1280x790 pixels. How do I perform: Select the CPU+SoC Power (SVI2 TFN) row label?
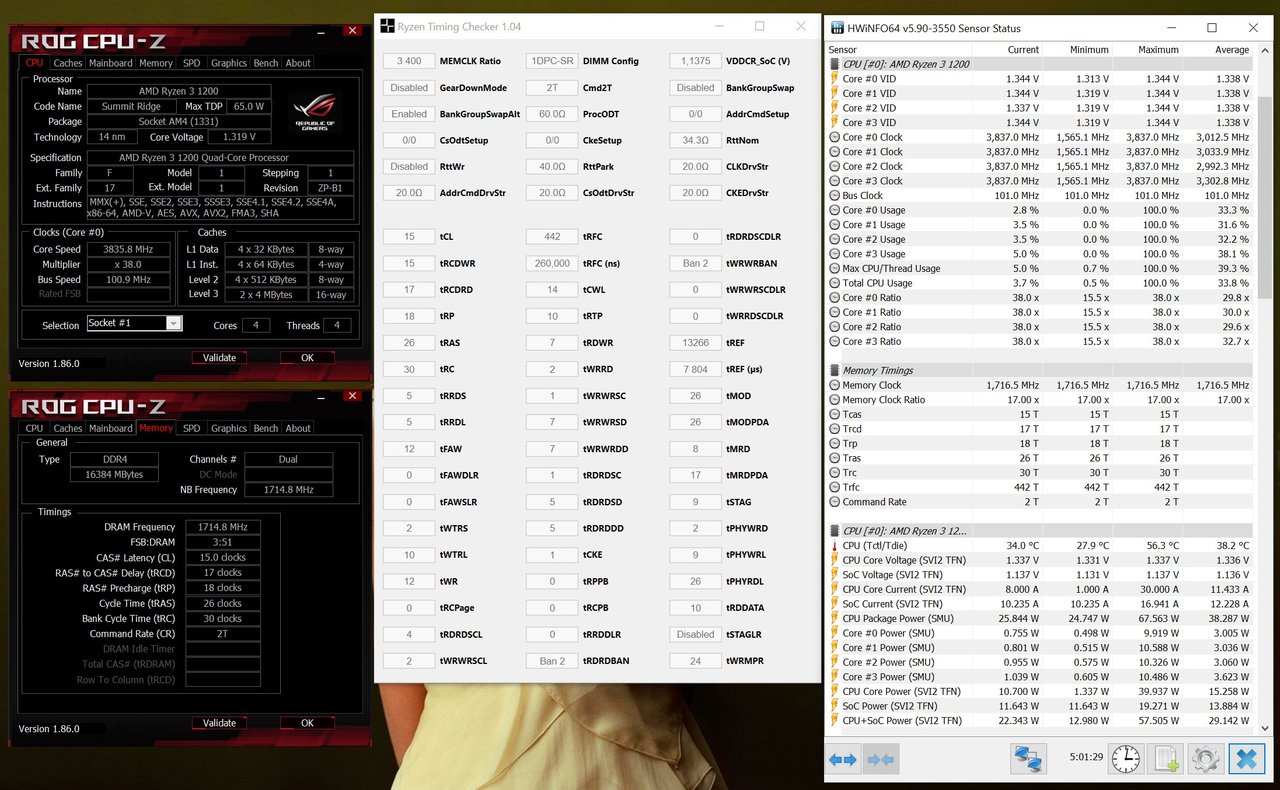[x=904, y=720]
